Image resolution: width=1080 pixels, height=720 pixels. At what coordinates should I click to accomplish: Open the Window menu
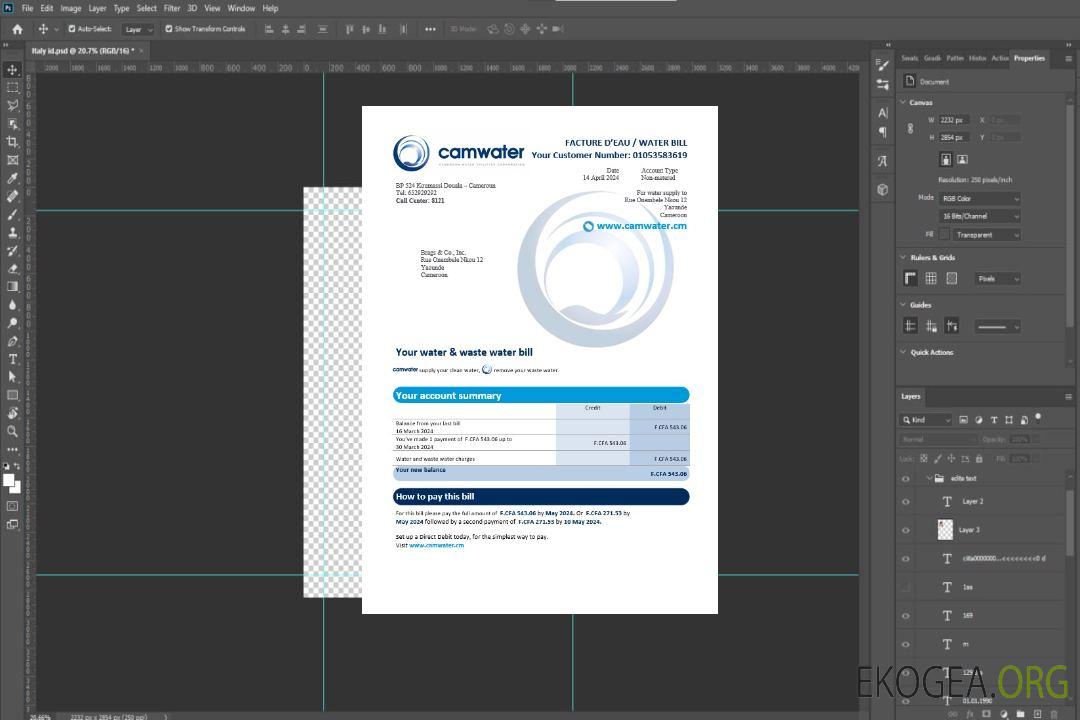241,8
